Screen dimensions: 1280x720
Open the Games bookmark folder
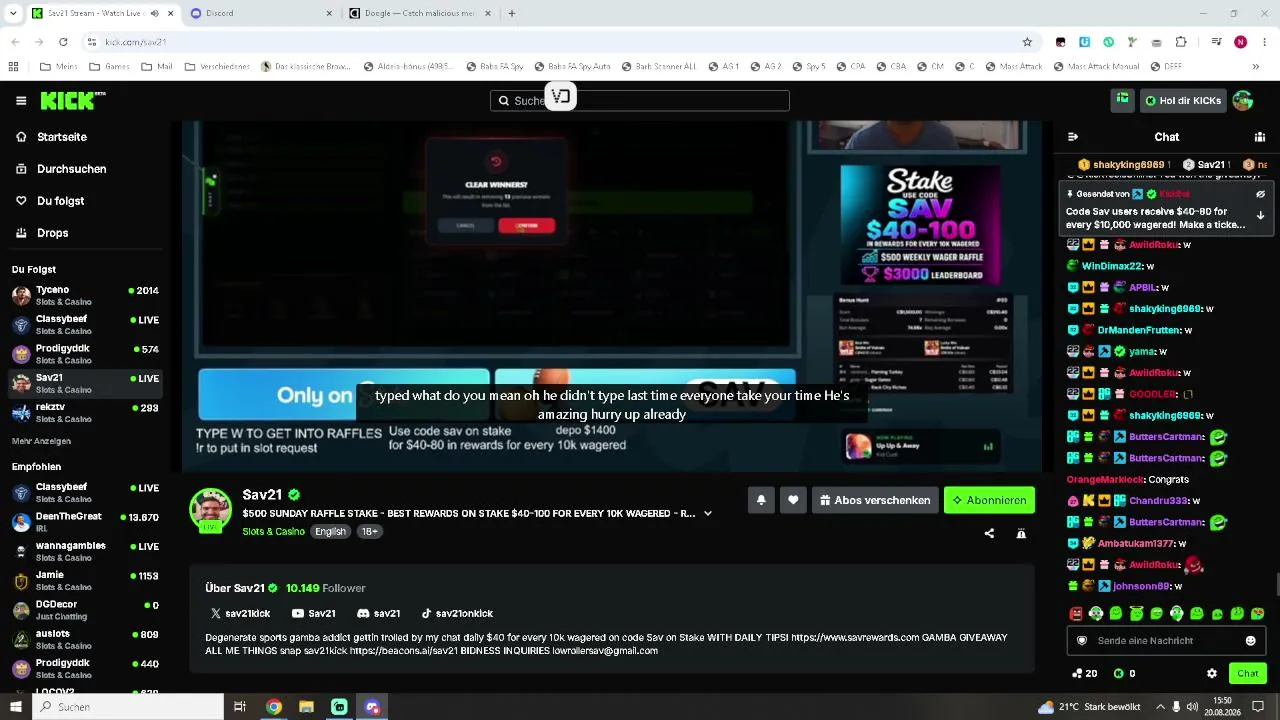(x=110, y=67)
